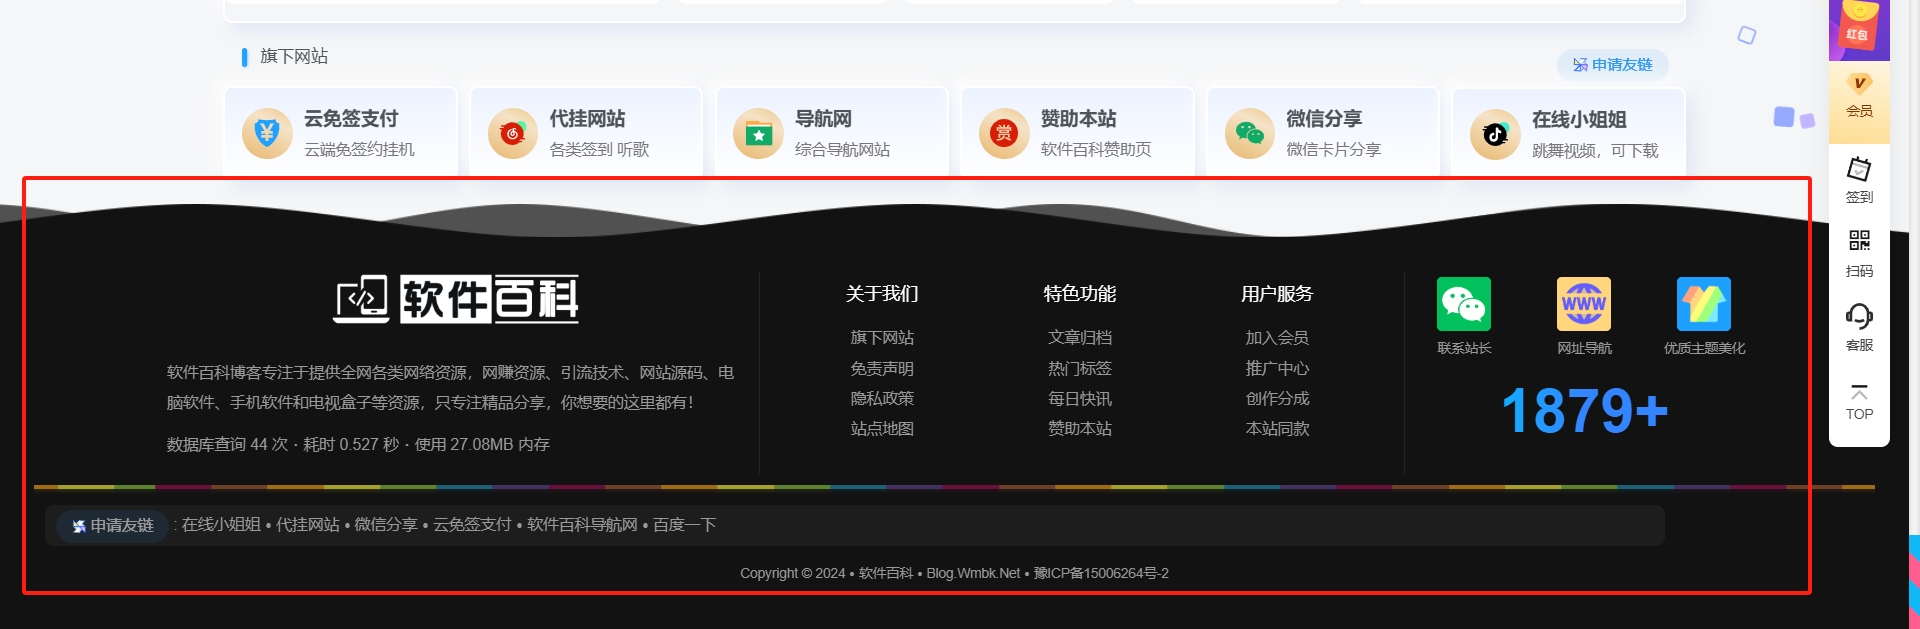Click the green WeChat 联系站长 icon

click(1463, 304)
